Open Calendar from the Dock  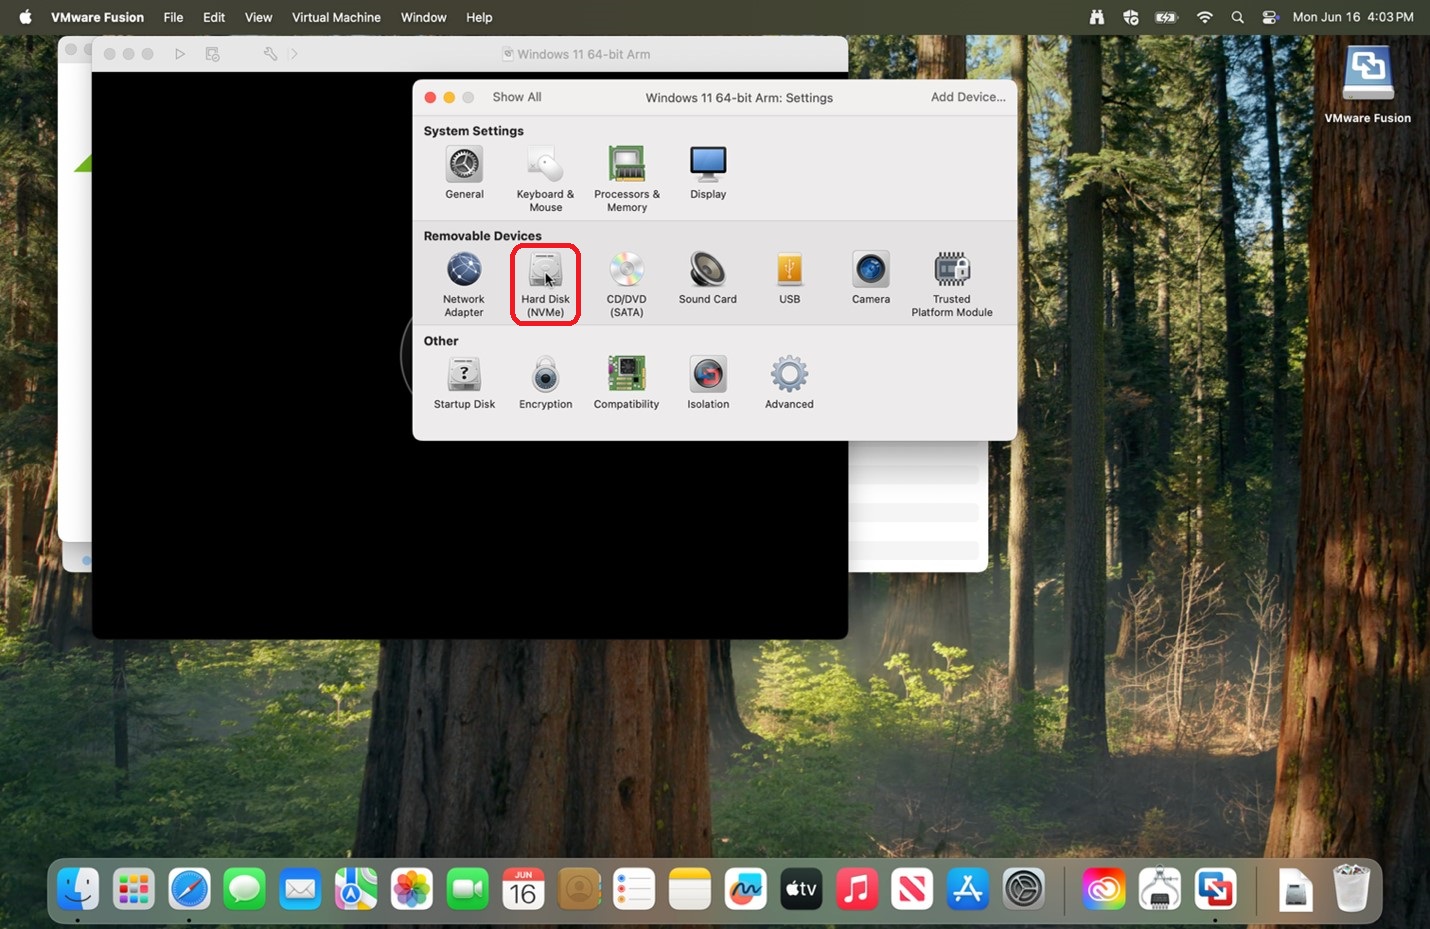[523, 888]
